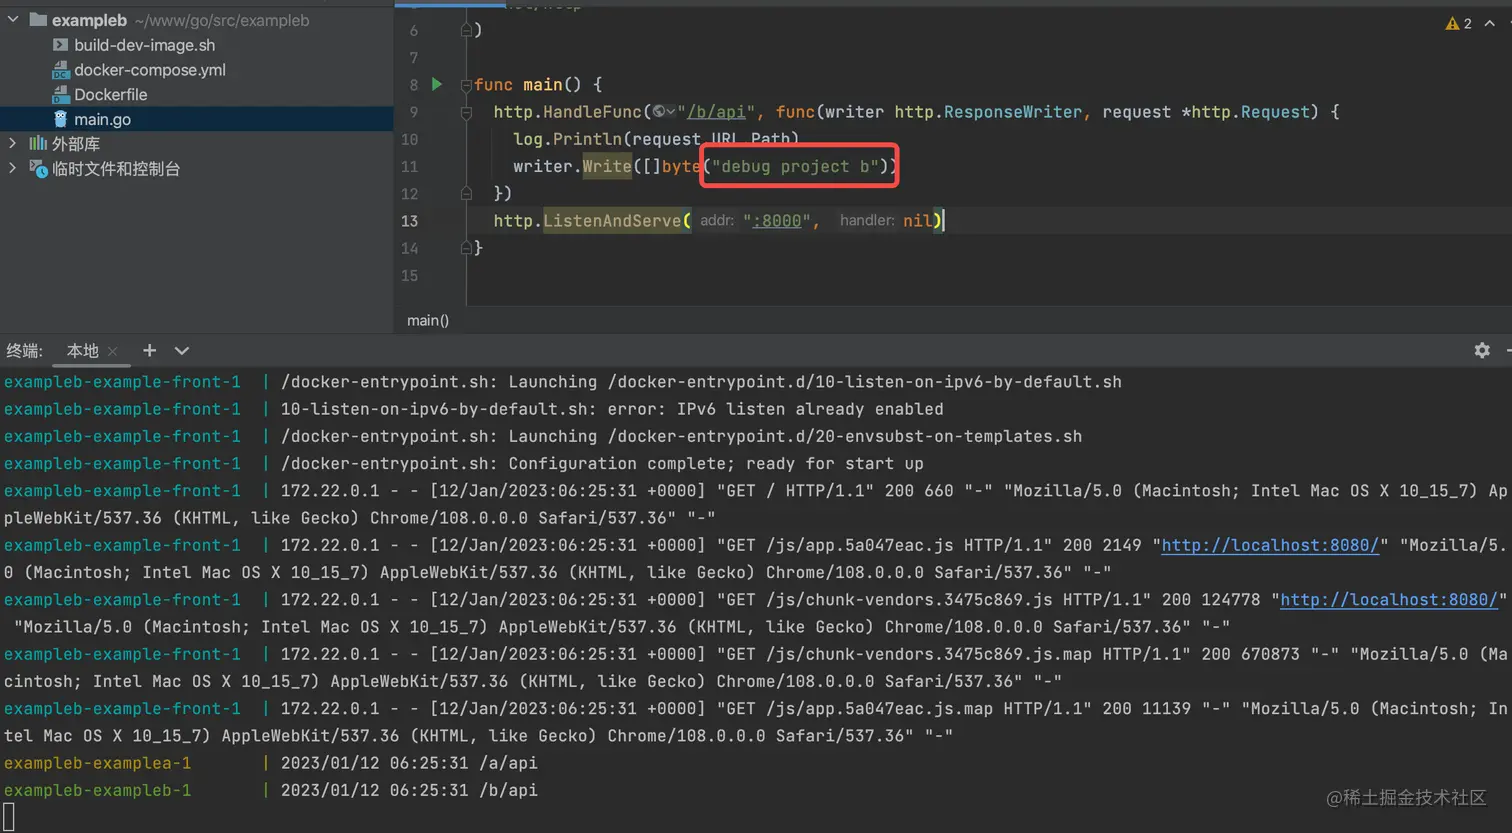1512x833 pixels.
Task: Open first http://localhost:8080/ link for app.5a047eac.js
Action: [x=1270, y=545]
